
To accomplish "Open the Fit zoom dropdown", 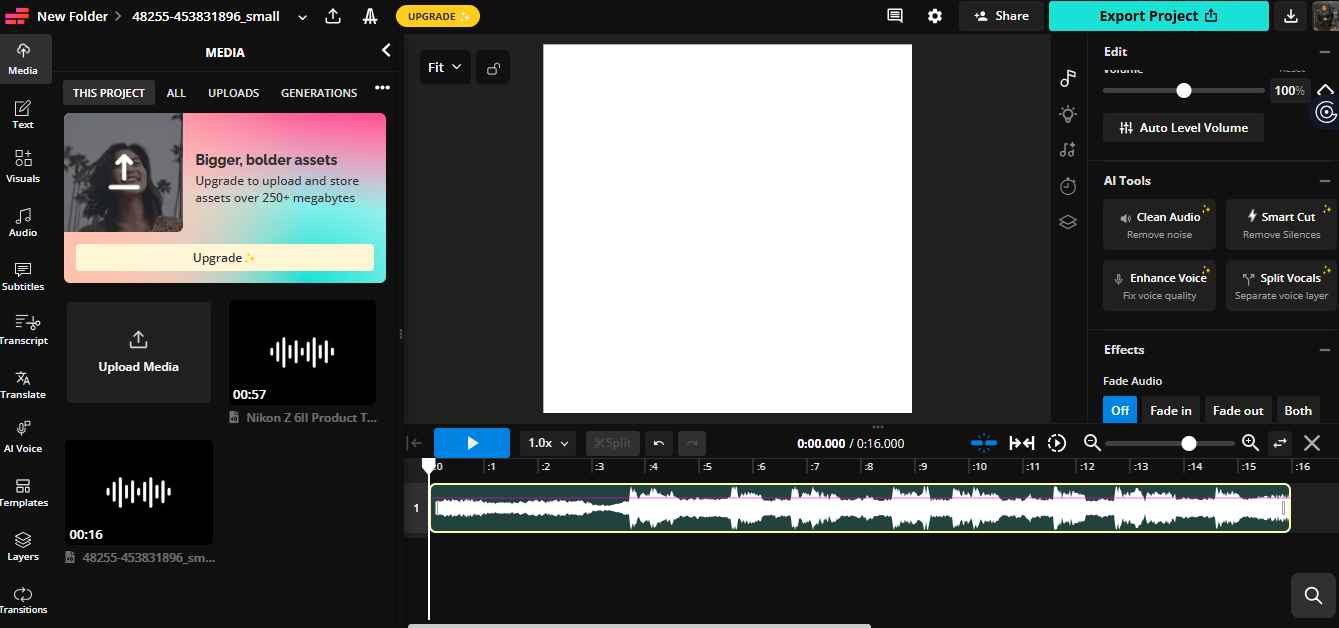I will (x=445, y=67).
